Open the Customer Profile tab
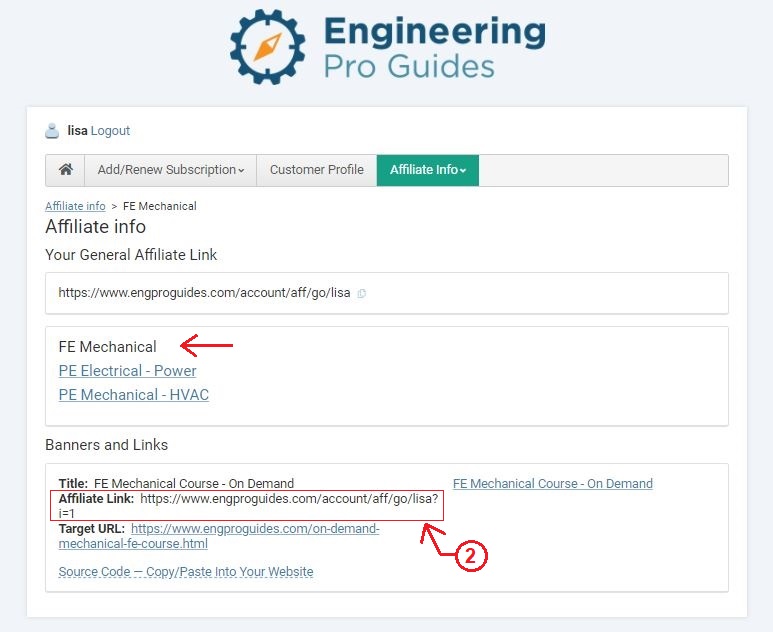Screen dimensions: 773x632 [x=316, y=170]
